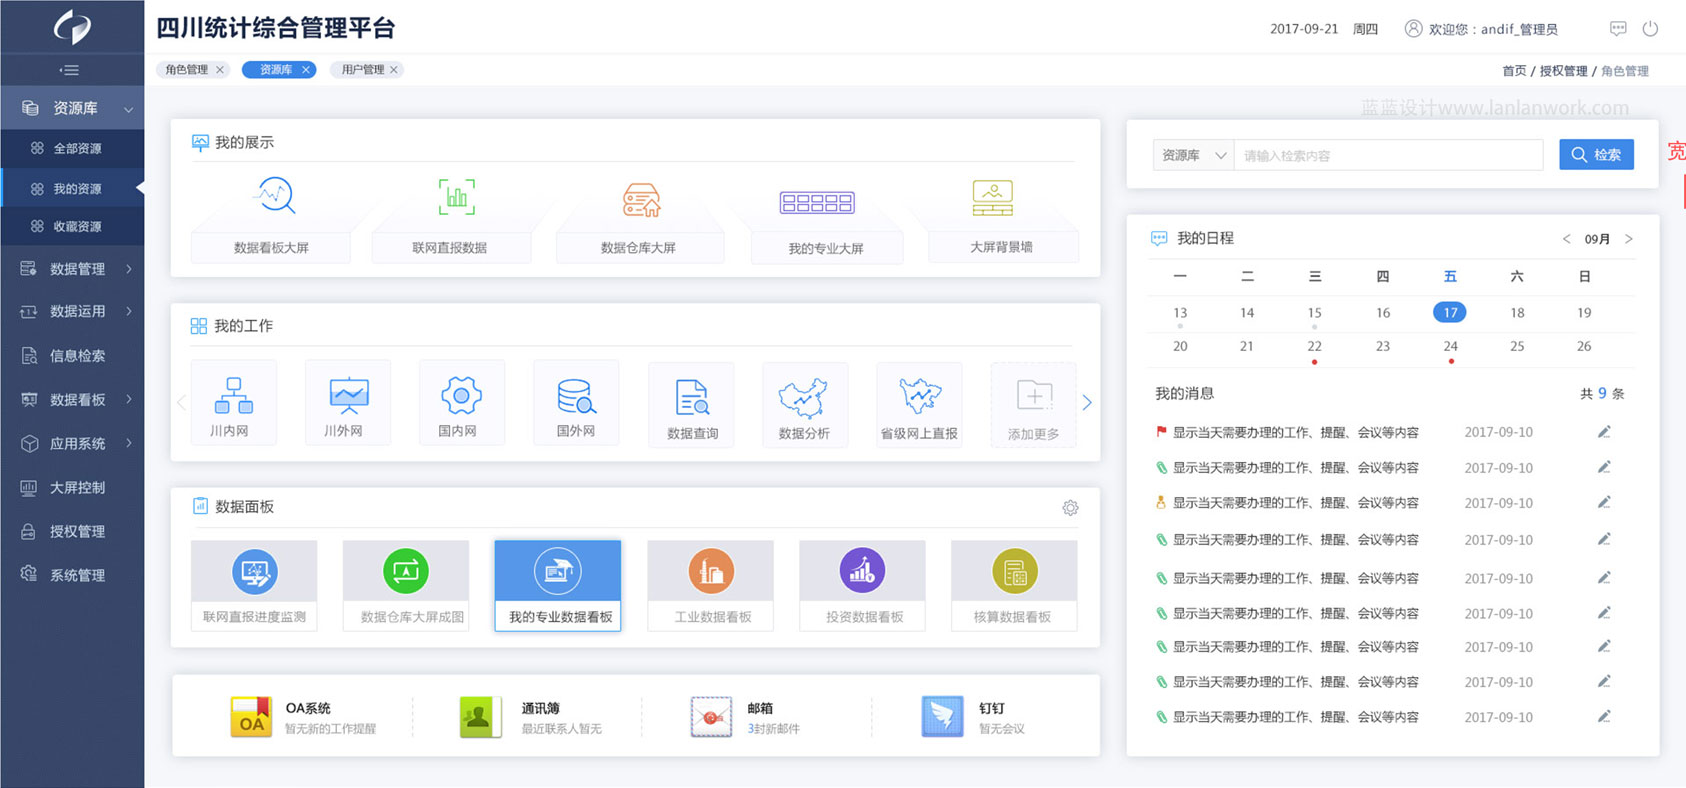1686x788 pixels.
Task: Click the 数据分析 map chart icon
Action: pos(804,398)
